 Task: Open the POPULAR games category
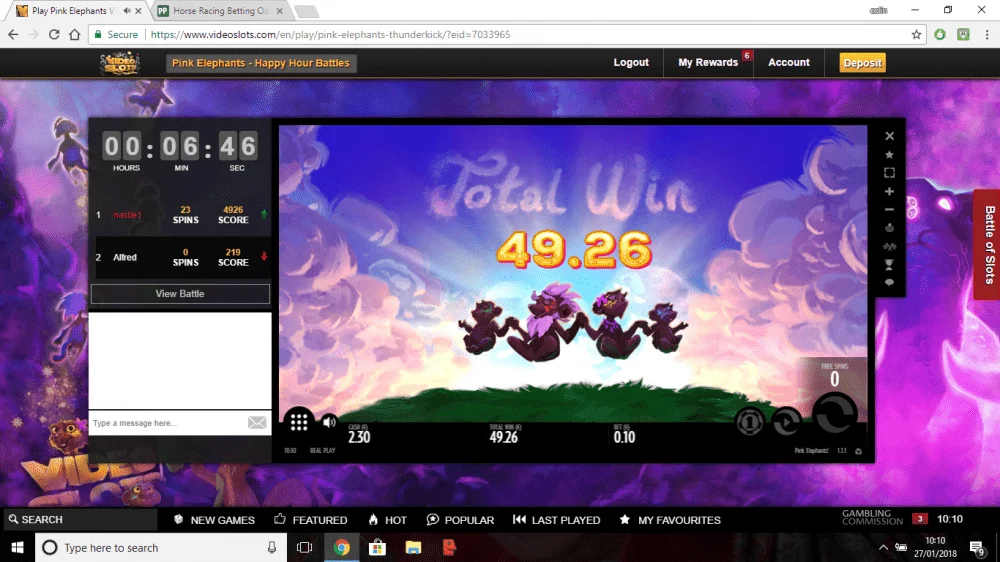coord(460,520)
